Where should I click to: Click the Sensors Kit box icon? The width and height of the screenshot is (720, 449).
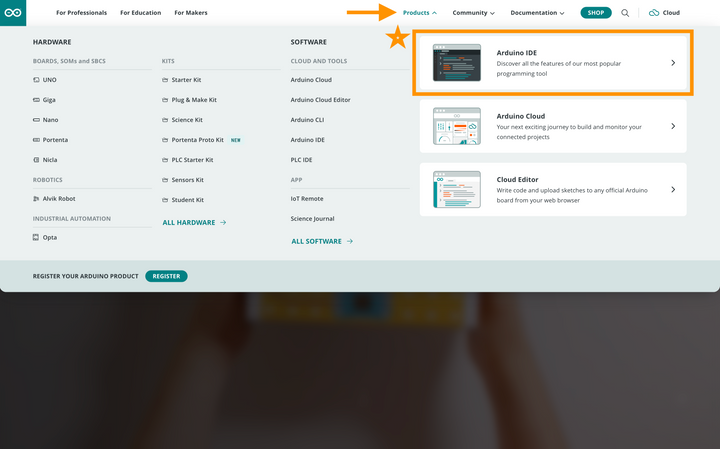click(165, 180)
